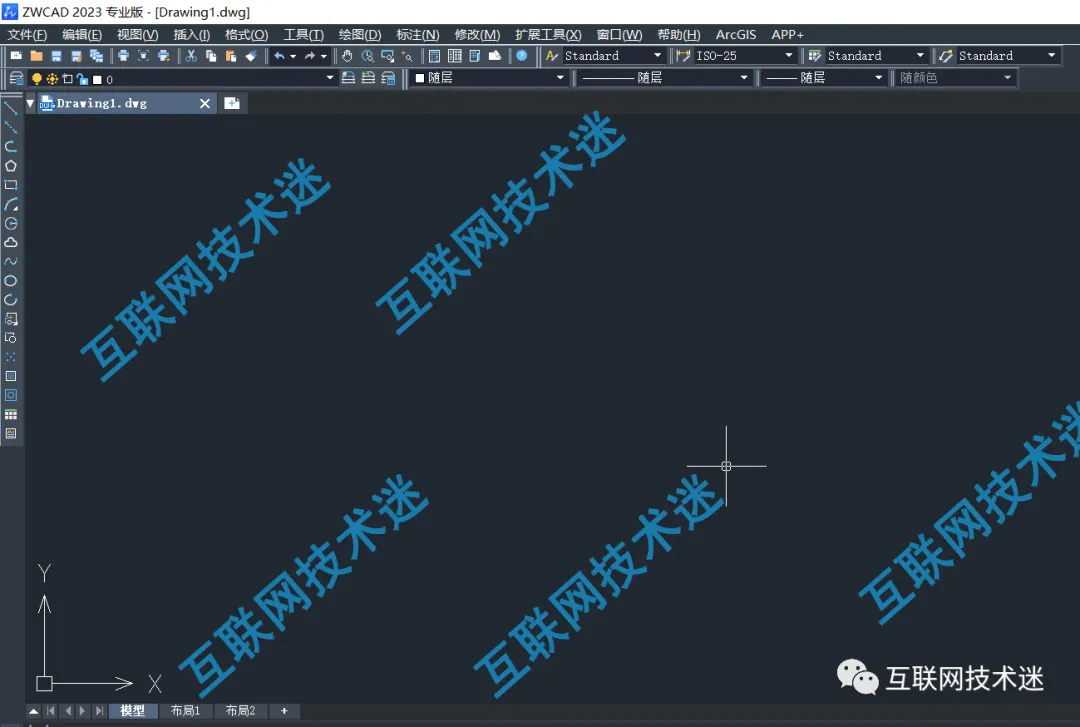Open the 随层 color dropdown
Screen dimensions: 1080x727
pos(560,78)
